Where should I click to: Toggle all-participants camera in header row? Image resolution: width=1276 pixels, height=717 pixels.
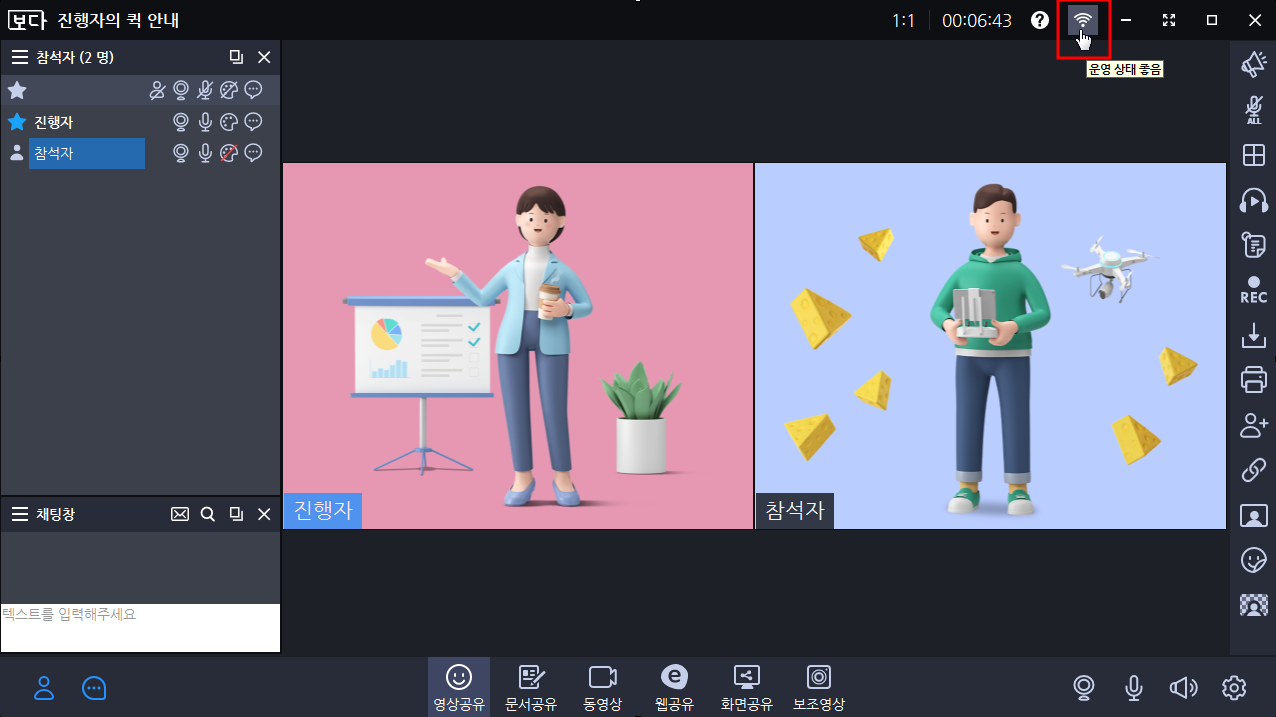point(181,90)
